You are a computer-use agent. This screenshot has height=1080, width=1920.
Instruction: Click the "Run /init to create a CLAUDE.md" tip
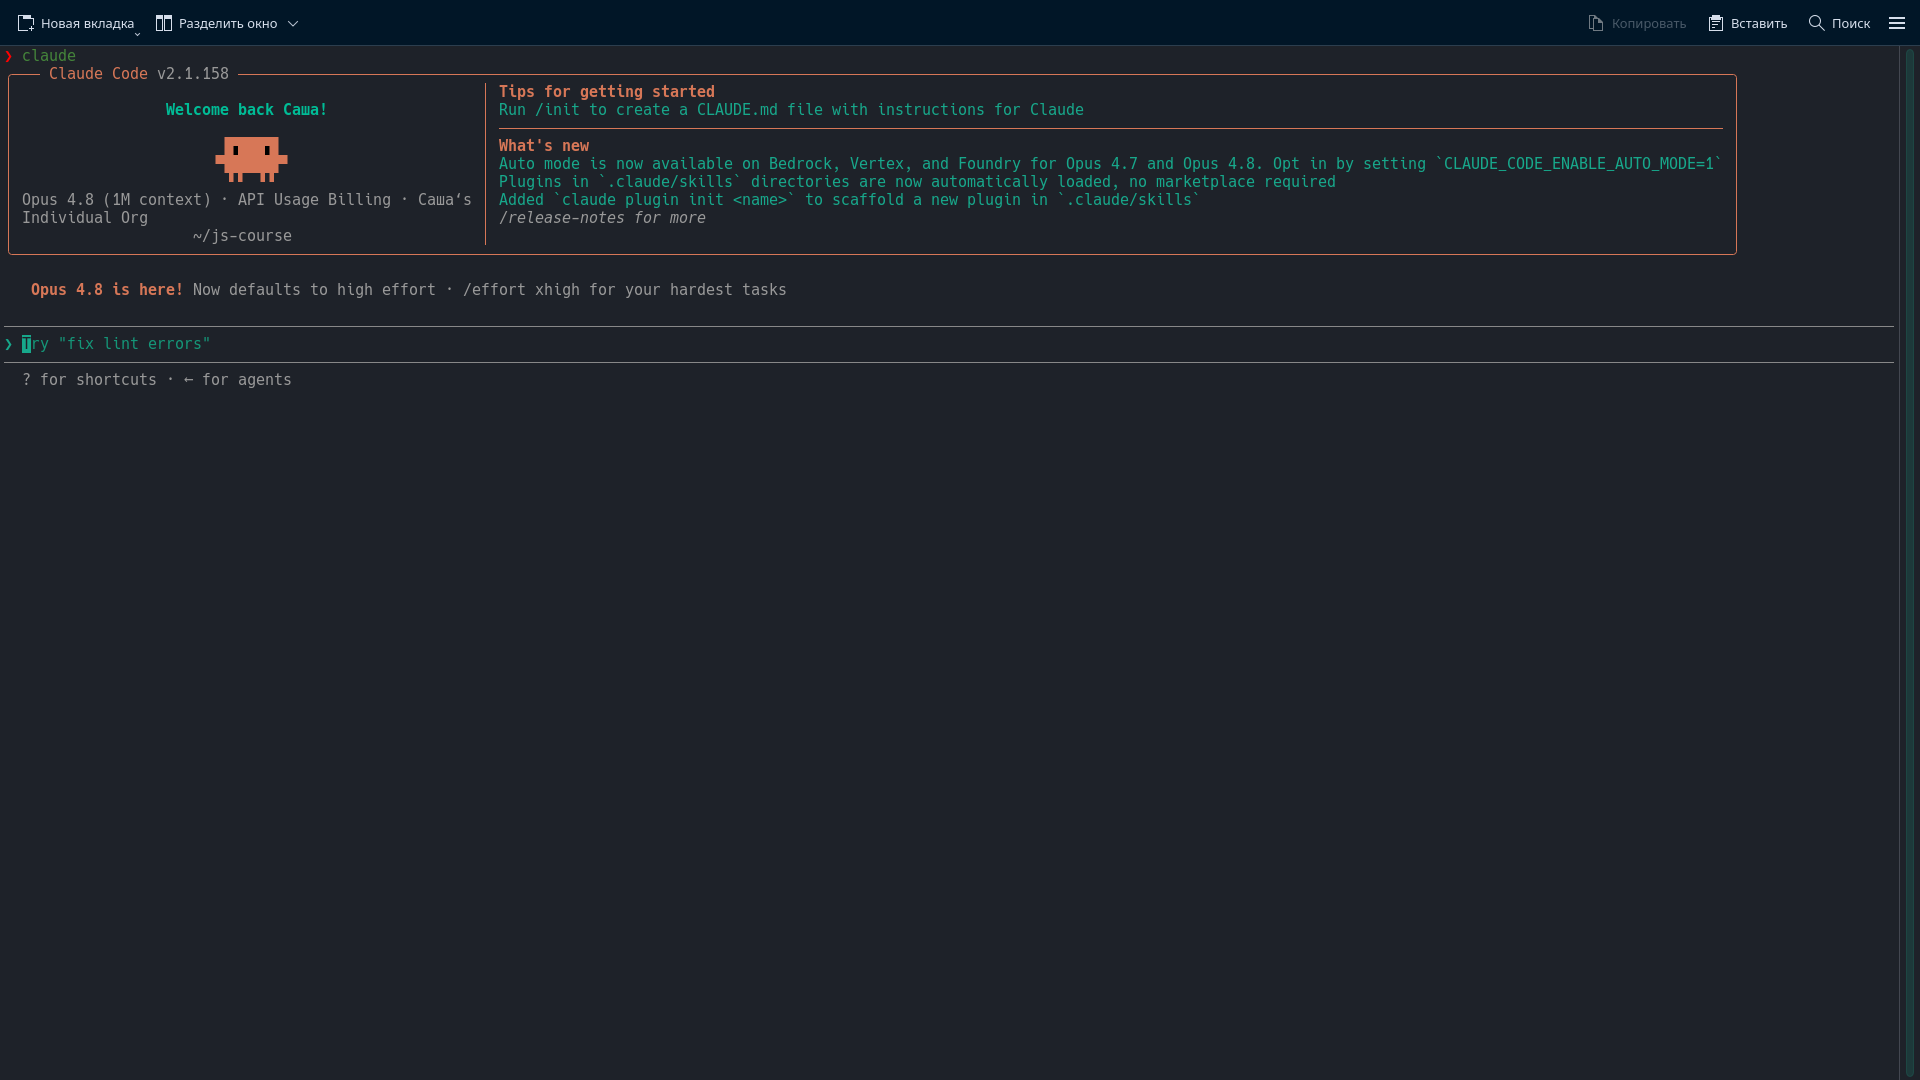tap(791, 110)
